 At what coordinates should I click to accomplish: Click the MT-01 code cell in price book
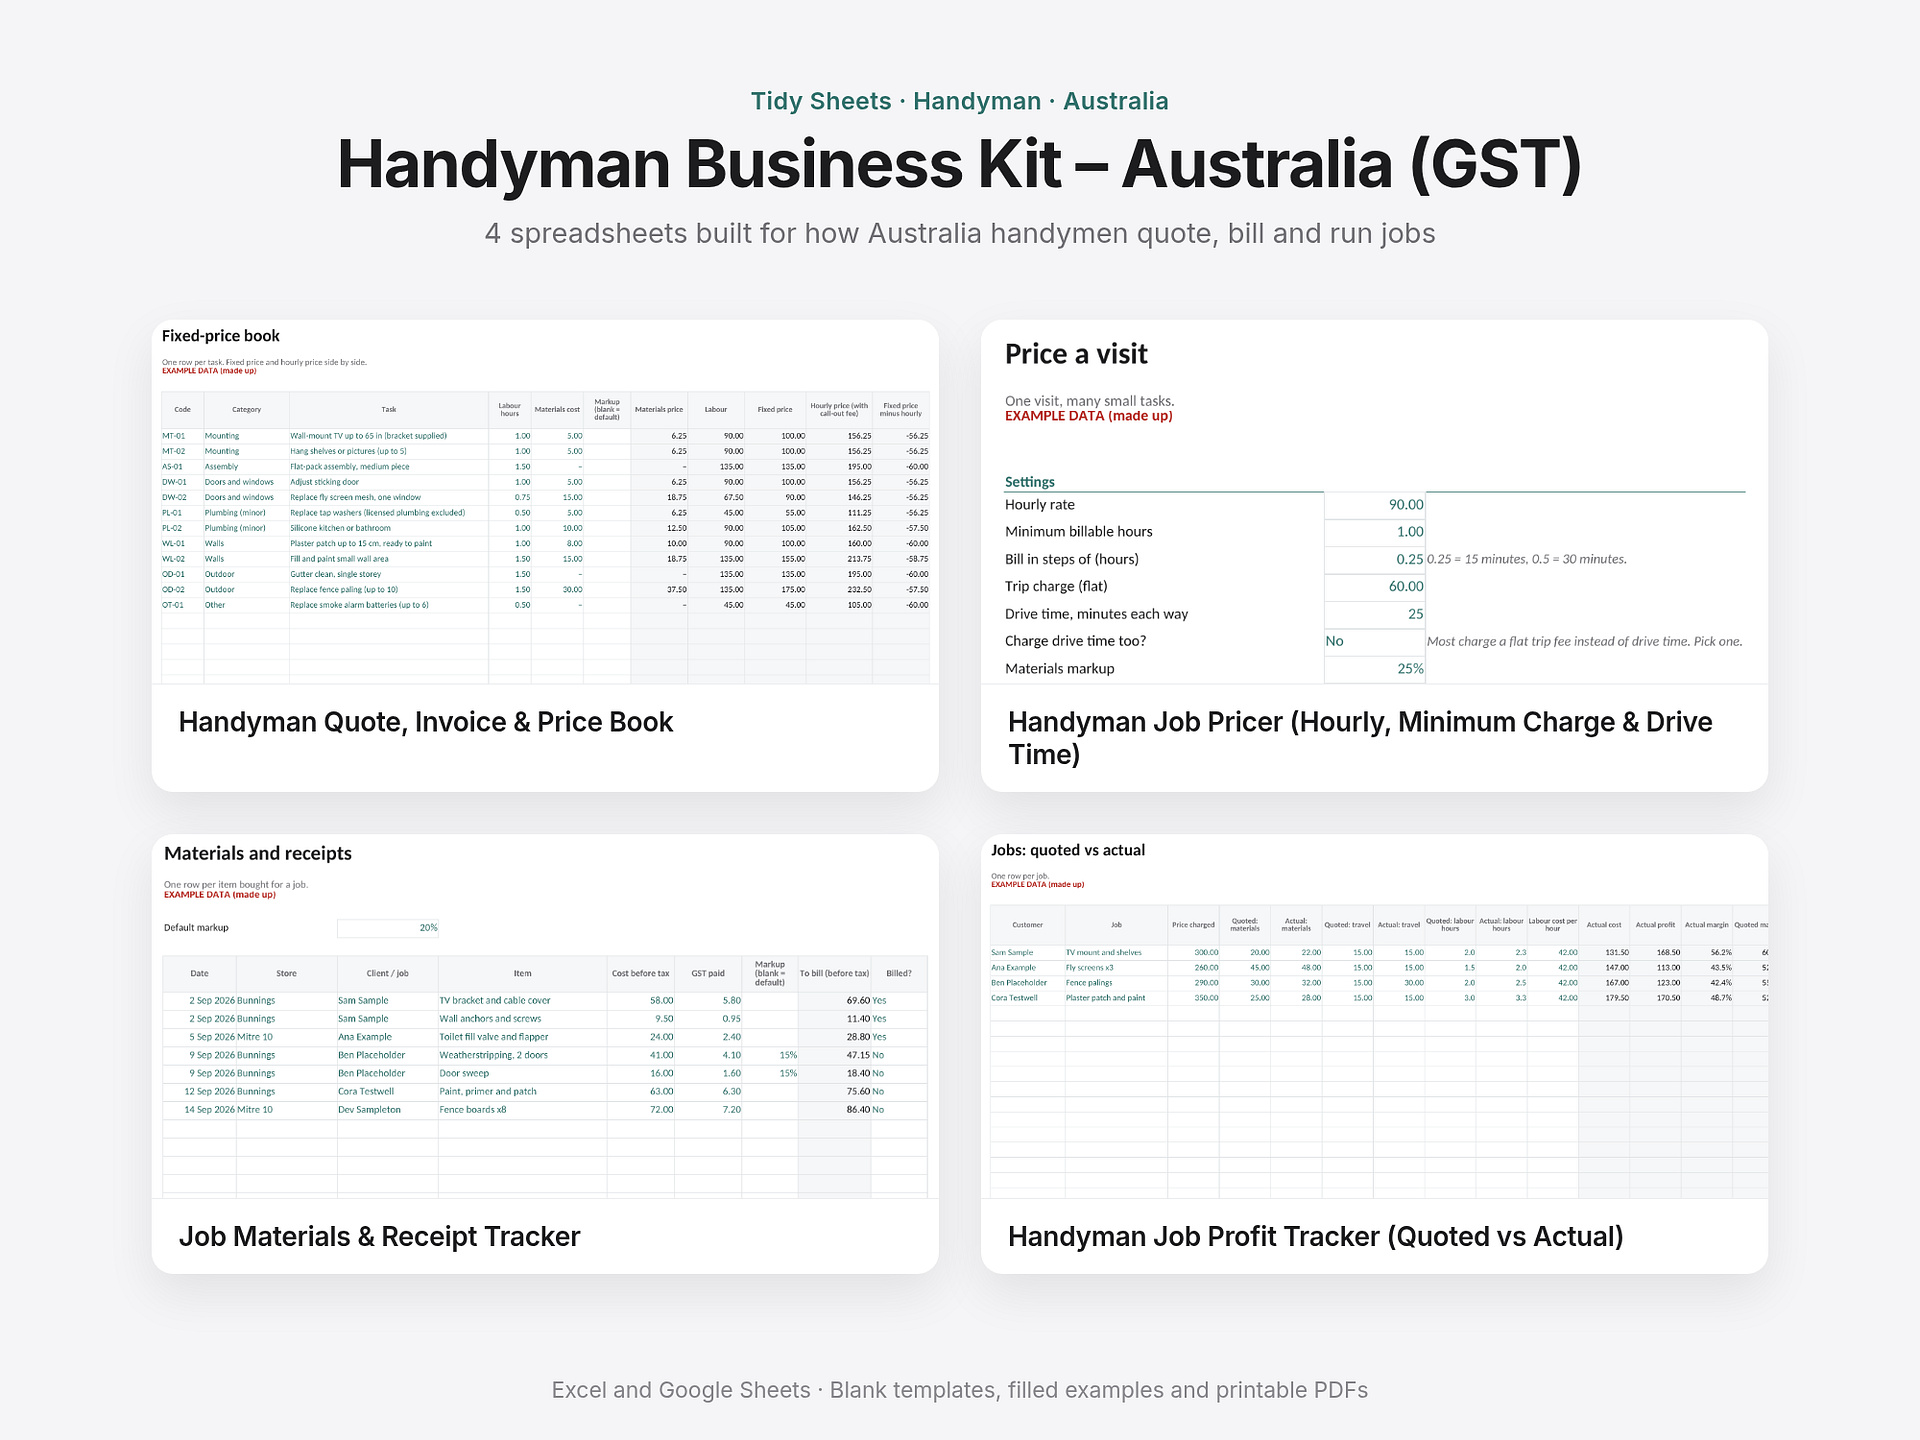182,436
